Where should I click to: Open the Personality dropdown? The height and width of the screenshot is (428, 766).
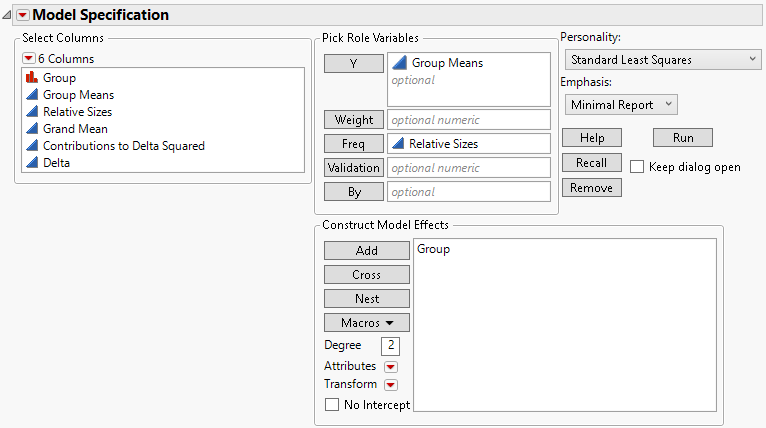(x=662, y=60)
